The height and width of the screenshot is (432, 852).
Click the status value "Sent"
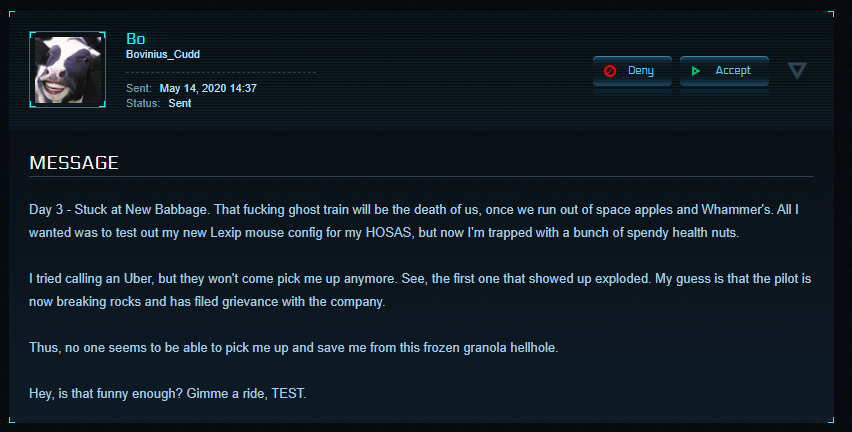coord(180,103)
